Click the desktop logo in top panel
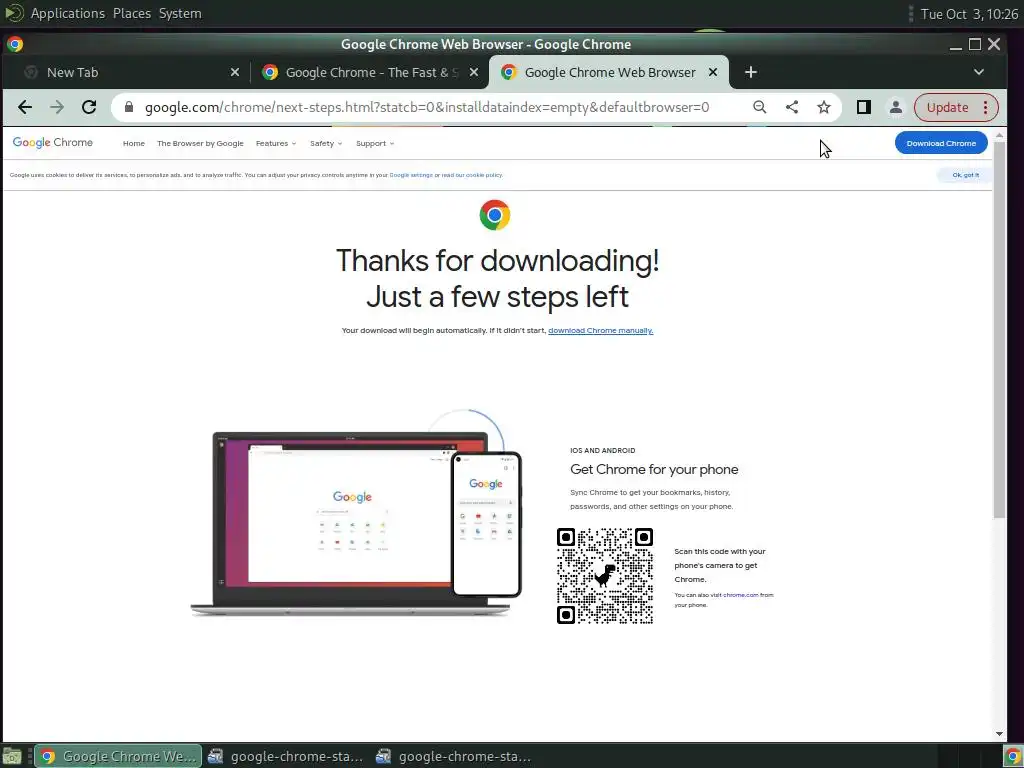The image size is (1024, 768). (x=14, y=13)
